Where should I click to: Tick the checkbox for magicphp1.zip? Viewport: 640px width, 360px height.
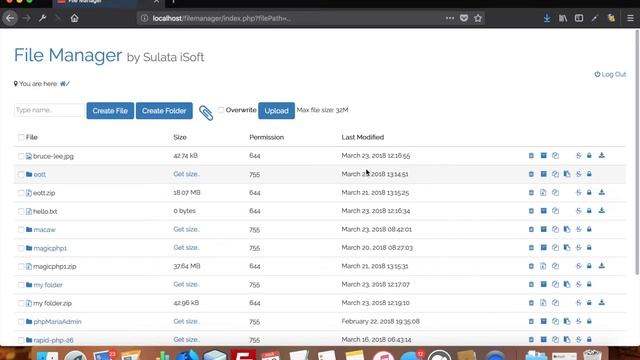coord(21,267)
